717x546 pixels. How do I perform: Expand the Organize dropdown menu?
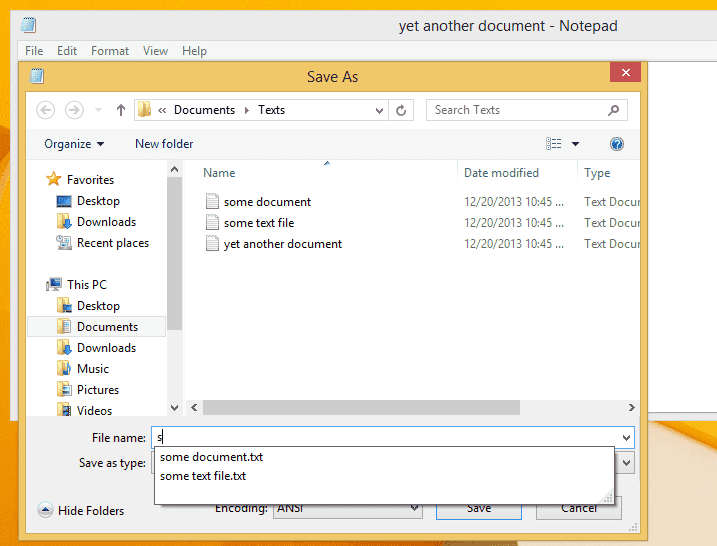click(x=74, y=144)
